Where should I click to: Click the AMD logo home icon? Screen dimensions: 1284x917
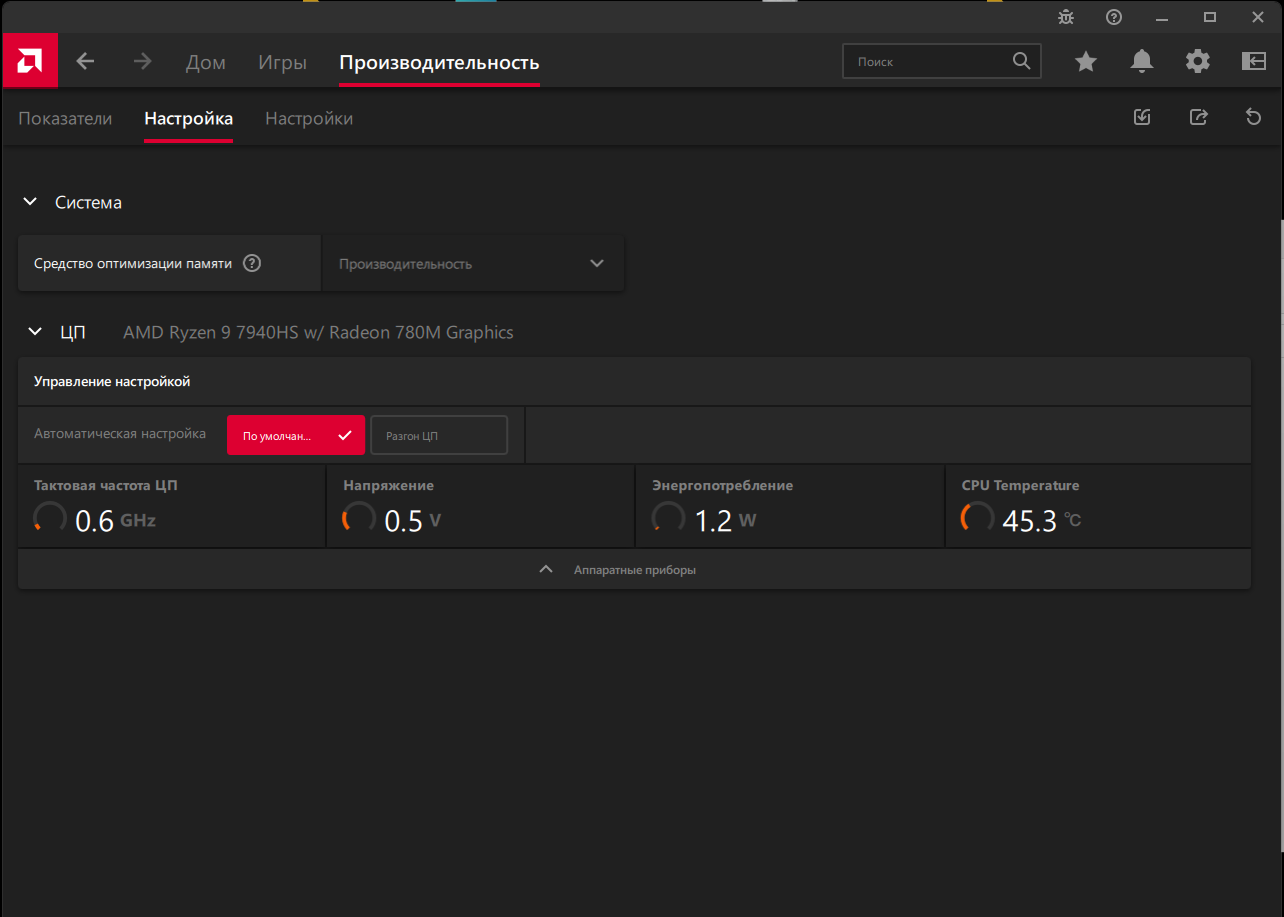coord(30,62)
